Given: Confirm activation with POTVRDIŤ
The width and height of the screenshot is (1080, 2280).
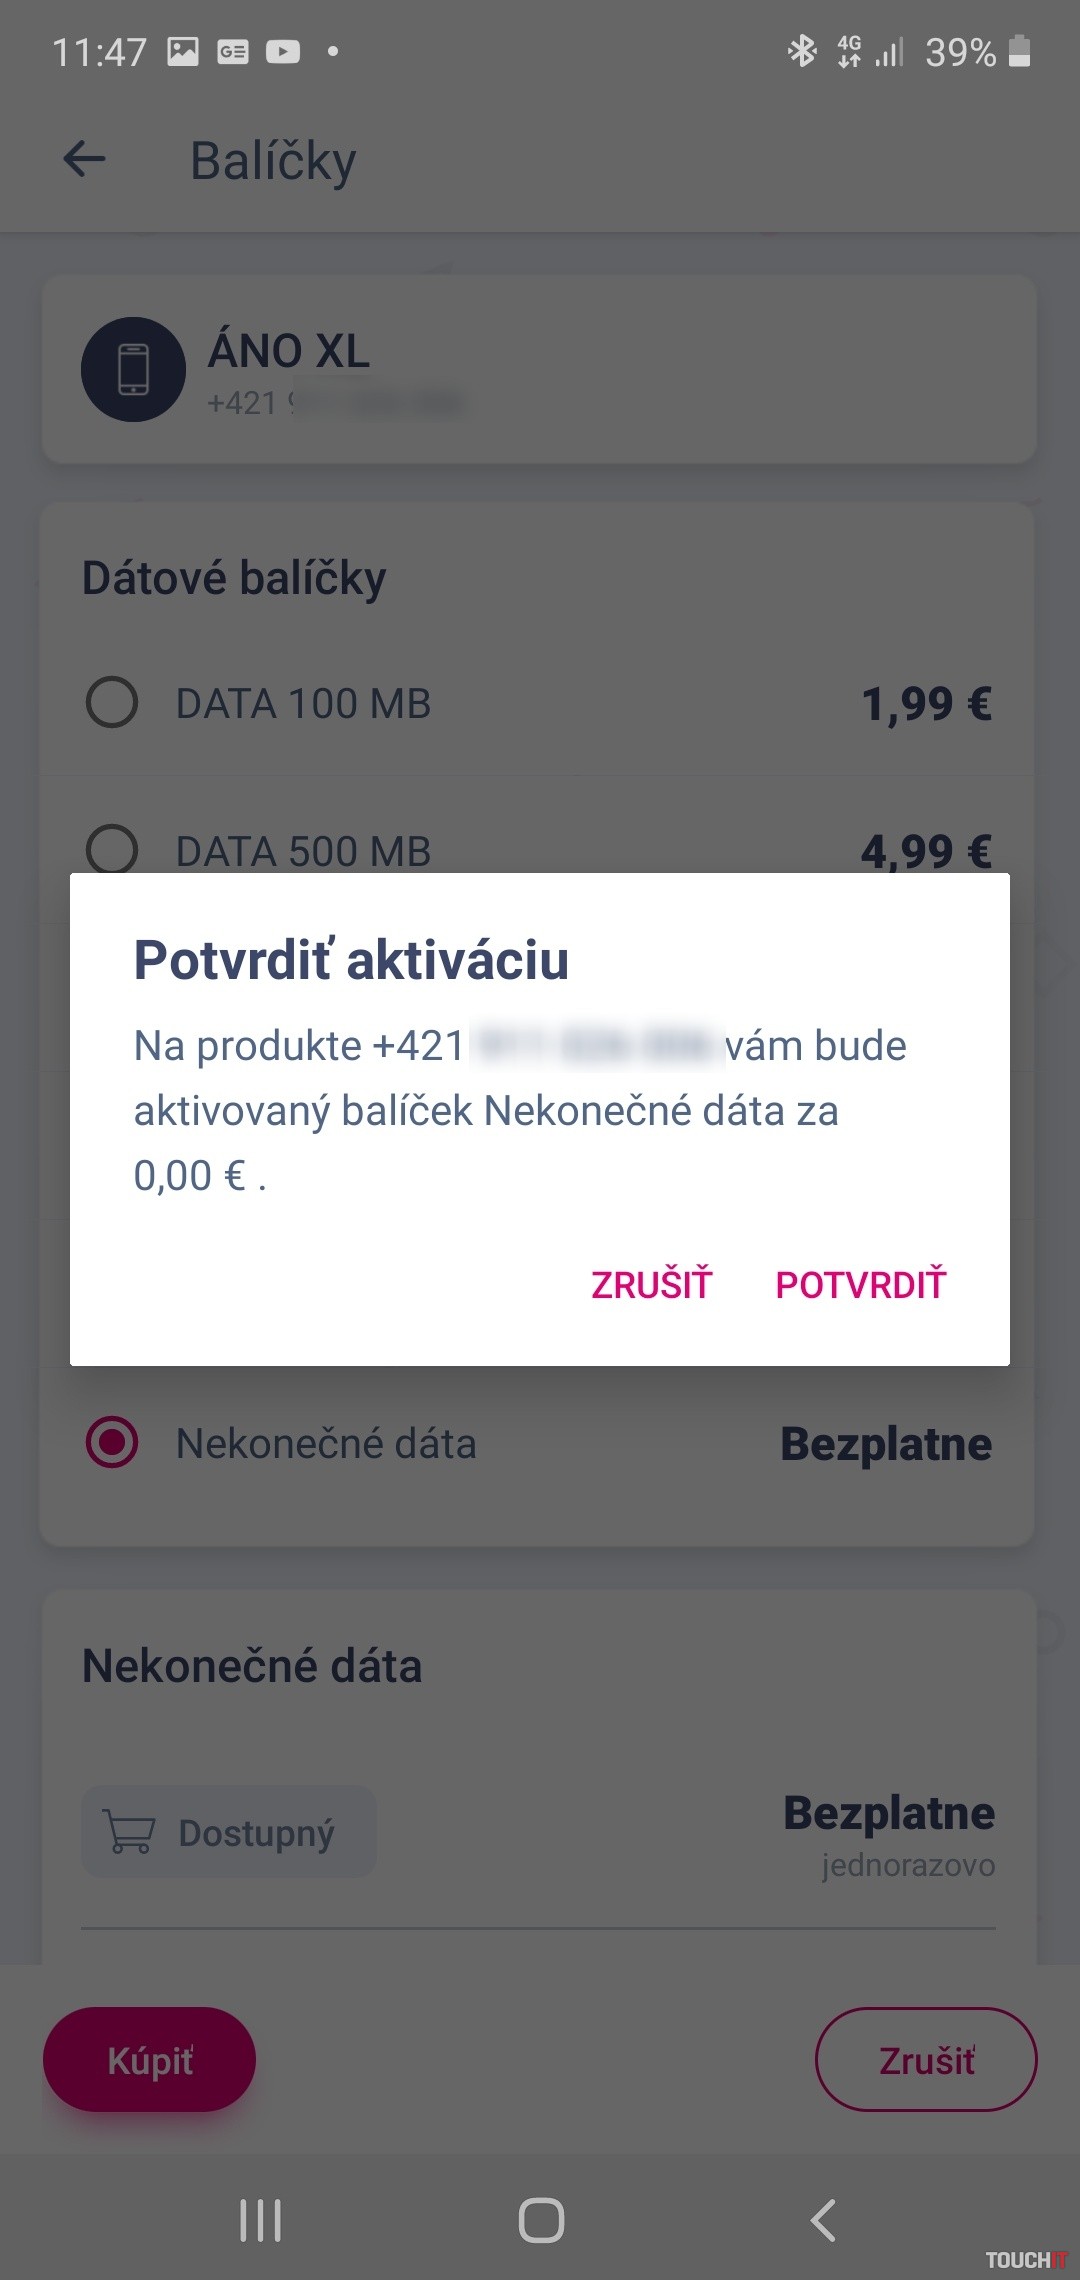Looking at the screenshot, I should [860, 1285].
